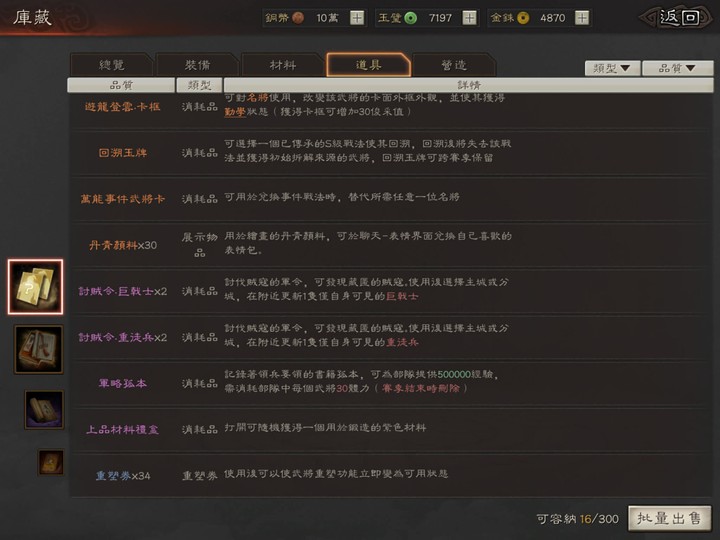Click the 批量出售 bulk sell button

[x=669, y=518]
